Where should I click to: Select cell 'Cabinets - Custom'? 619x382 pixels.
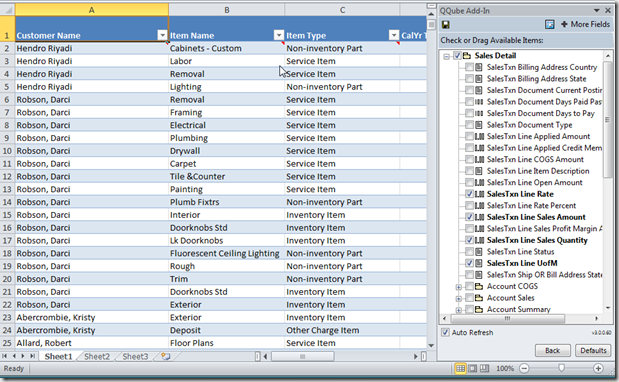coord(227,49)
